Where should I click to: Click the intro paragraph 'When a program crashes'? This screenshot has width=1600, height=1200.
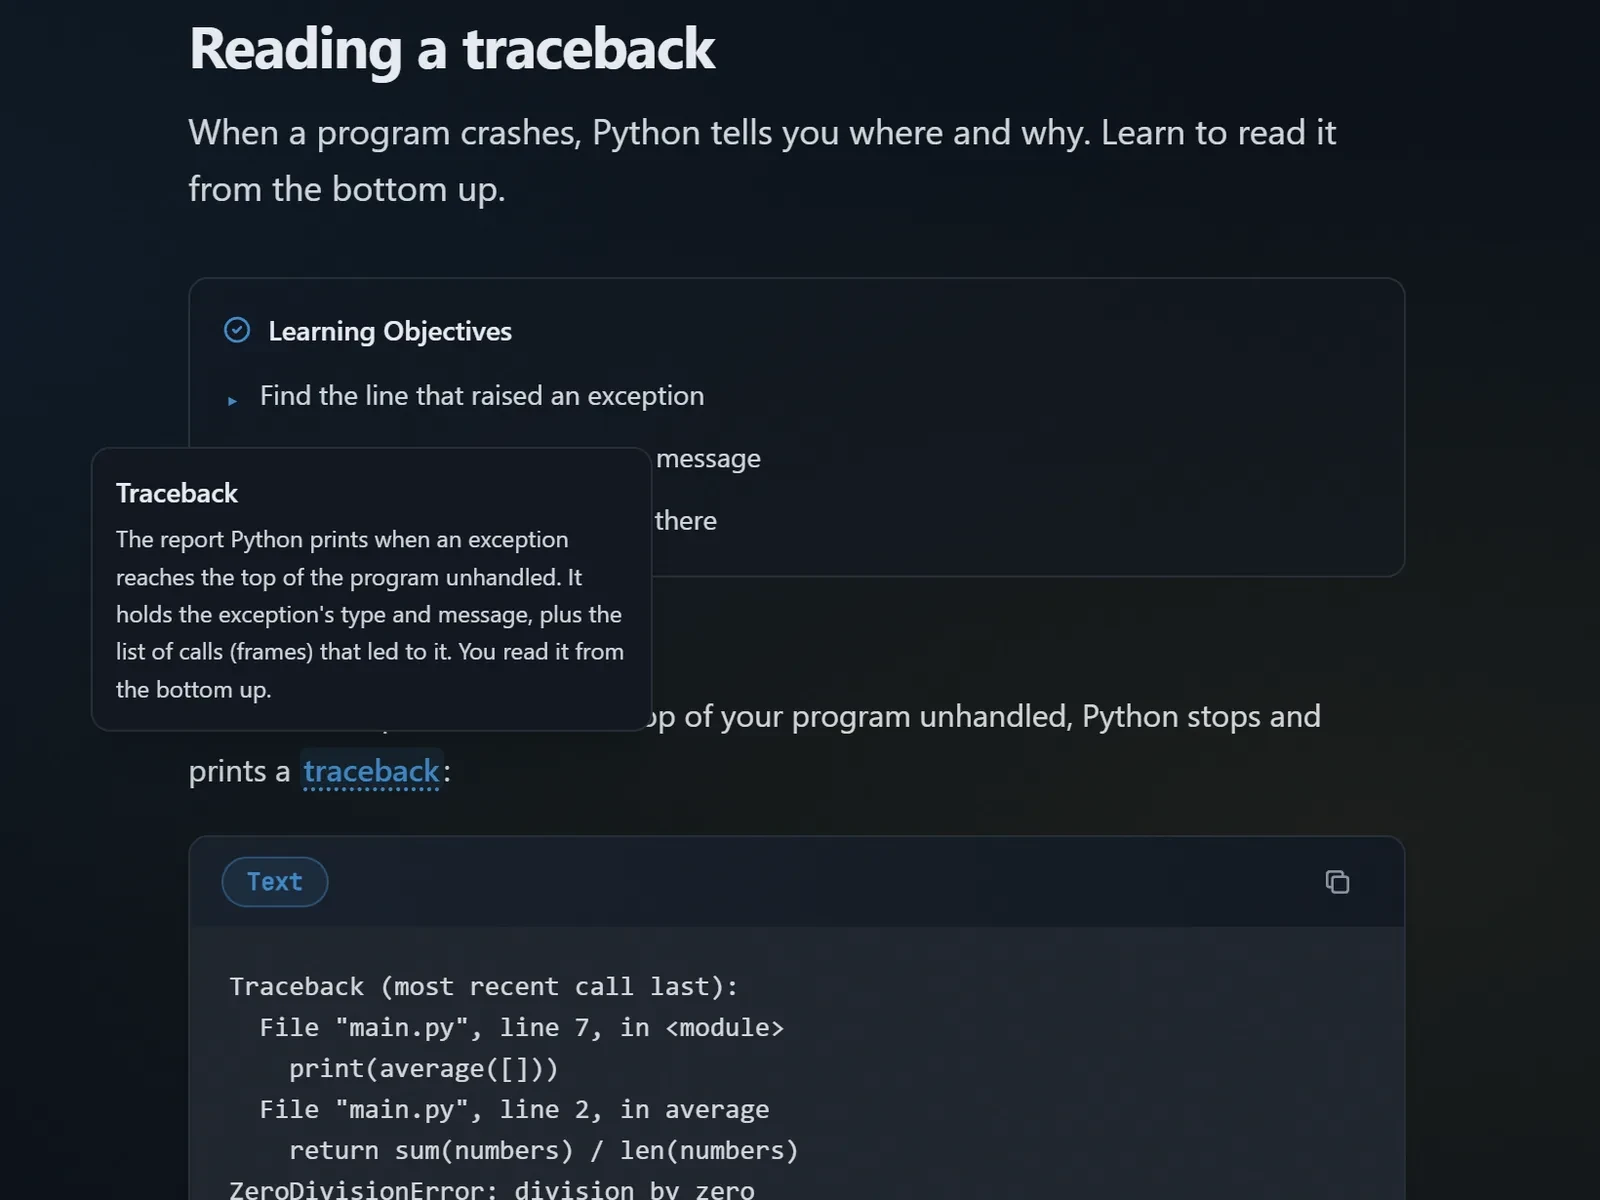[x=762, y=161]
